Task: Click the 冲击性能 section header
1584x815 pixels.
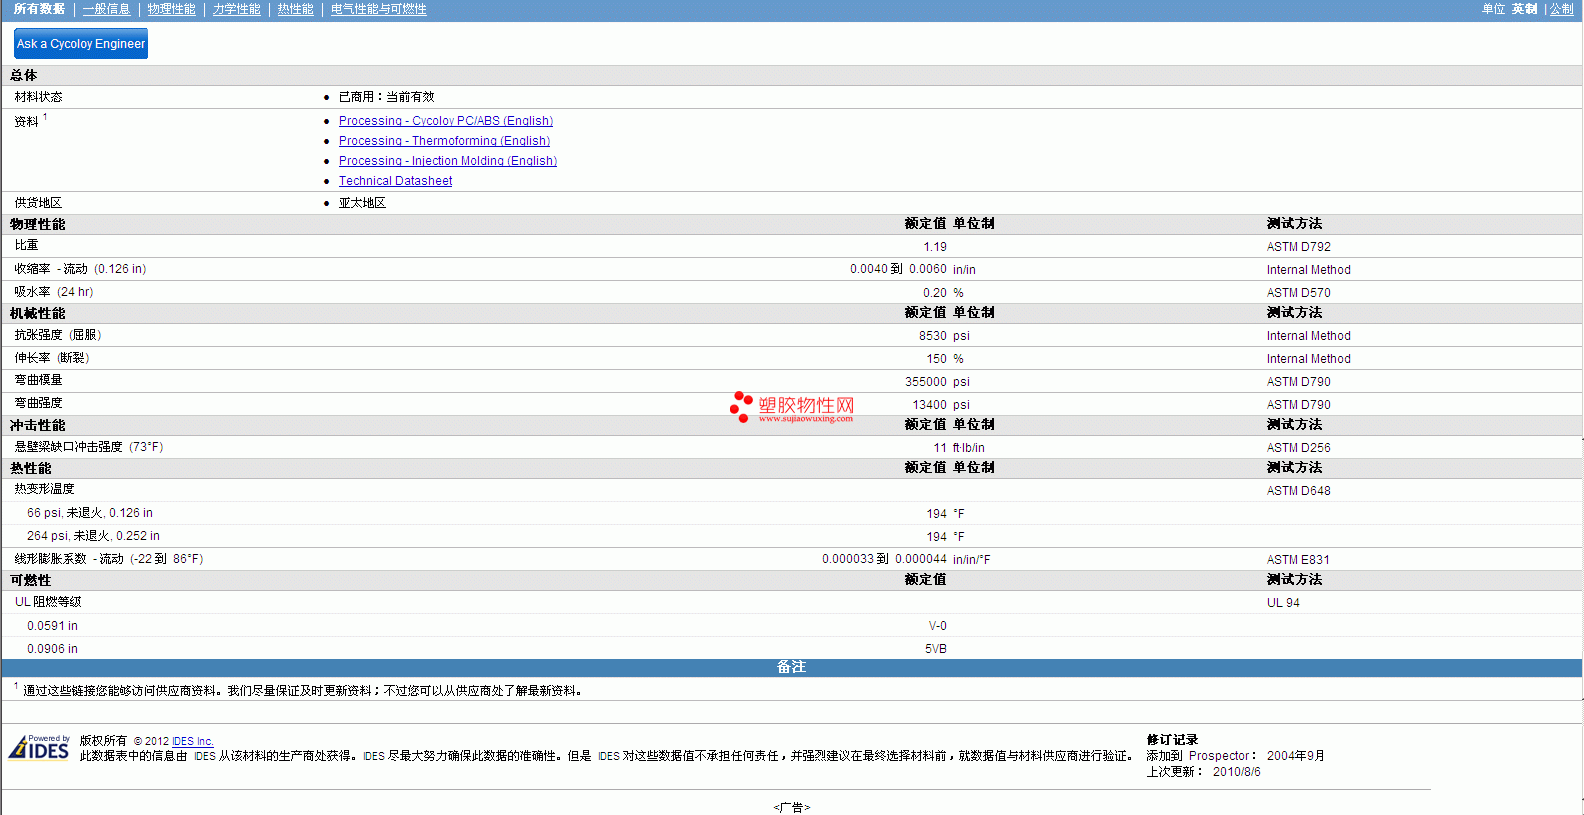Action: 38,425
